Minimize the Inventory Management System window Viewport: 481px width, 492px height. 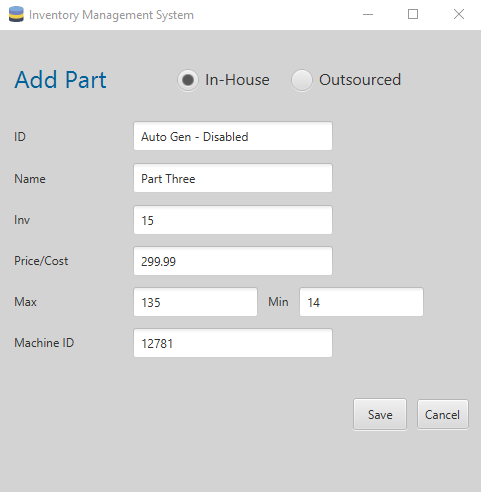pyautogui.click(x=368, y=14)
